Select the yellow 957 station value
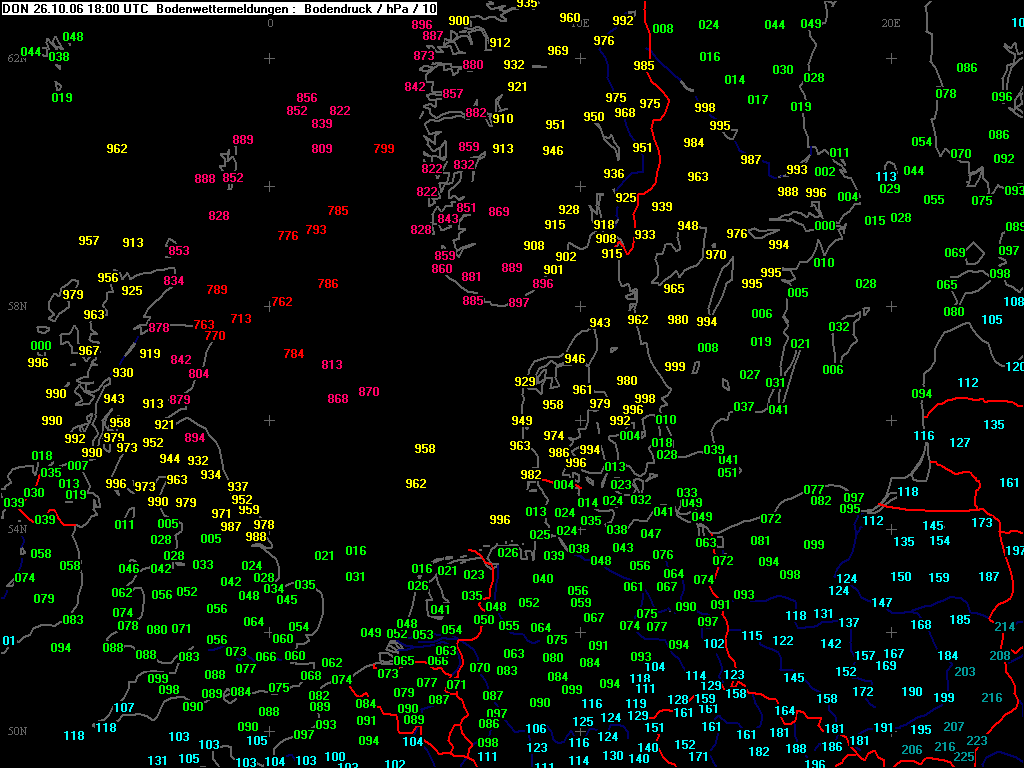 (x=89, y=240)
